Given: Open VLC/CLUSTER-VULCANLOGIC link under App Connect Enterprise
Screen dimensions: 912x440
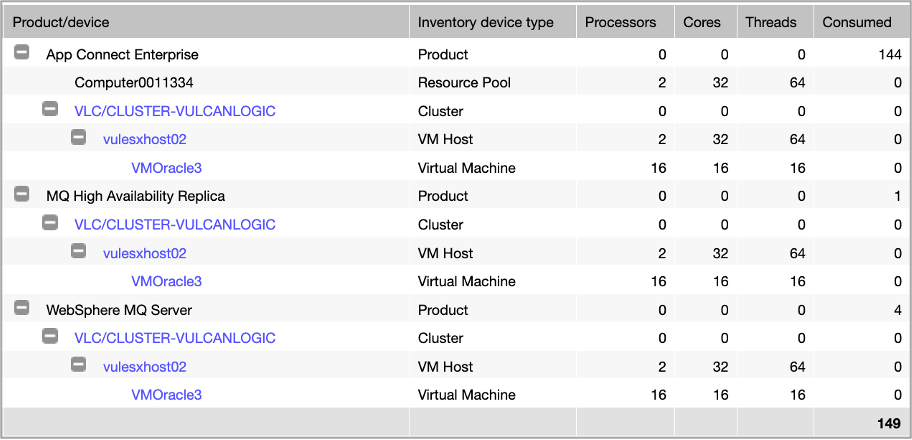Looking at the screenshot, I should [x=174, y=111].
